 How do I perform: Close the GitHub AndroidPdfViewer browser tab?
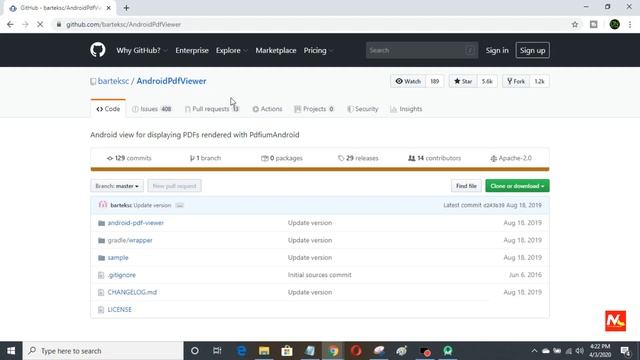[x=109, y=8]
